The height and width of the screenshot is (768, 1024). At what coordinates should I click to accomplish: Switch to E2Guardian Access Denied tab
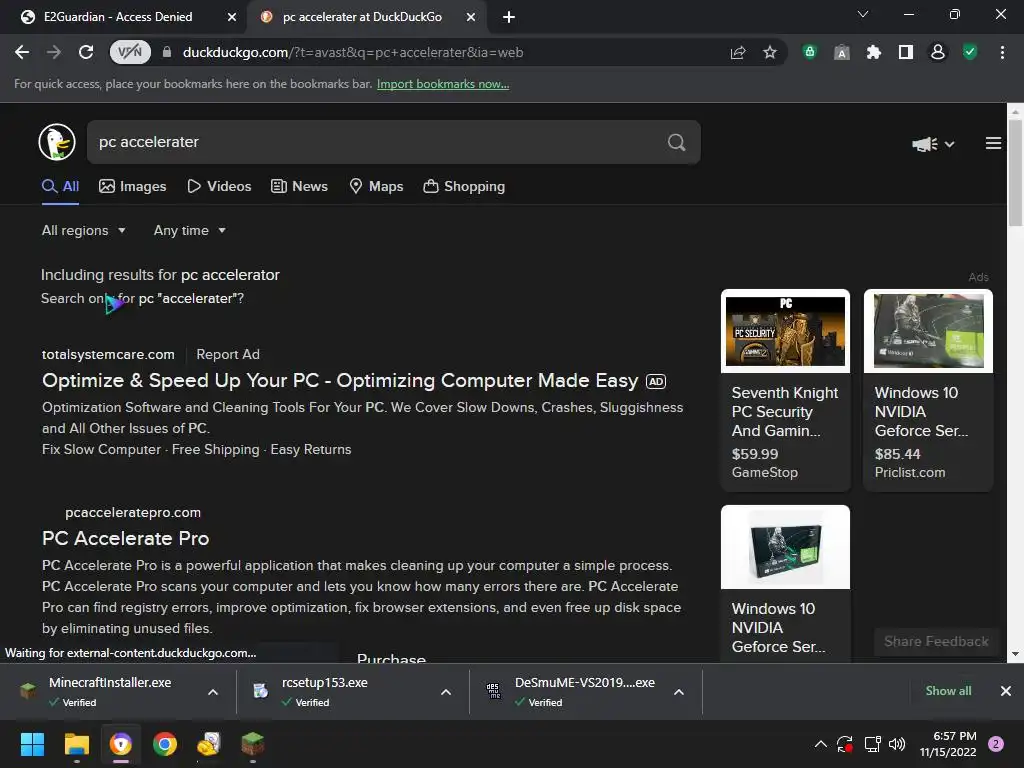pos(118,17)
